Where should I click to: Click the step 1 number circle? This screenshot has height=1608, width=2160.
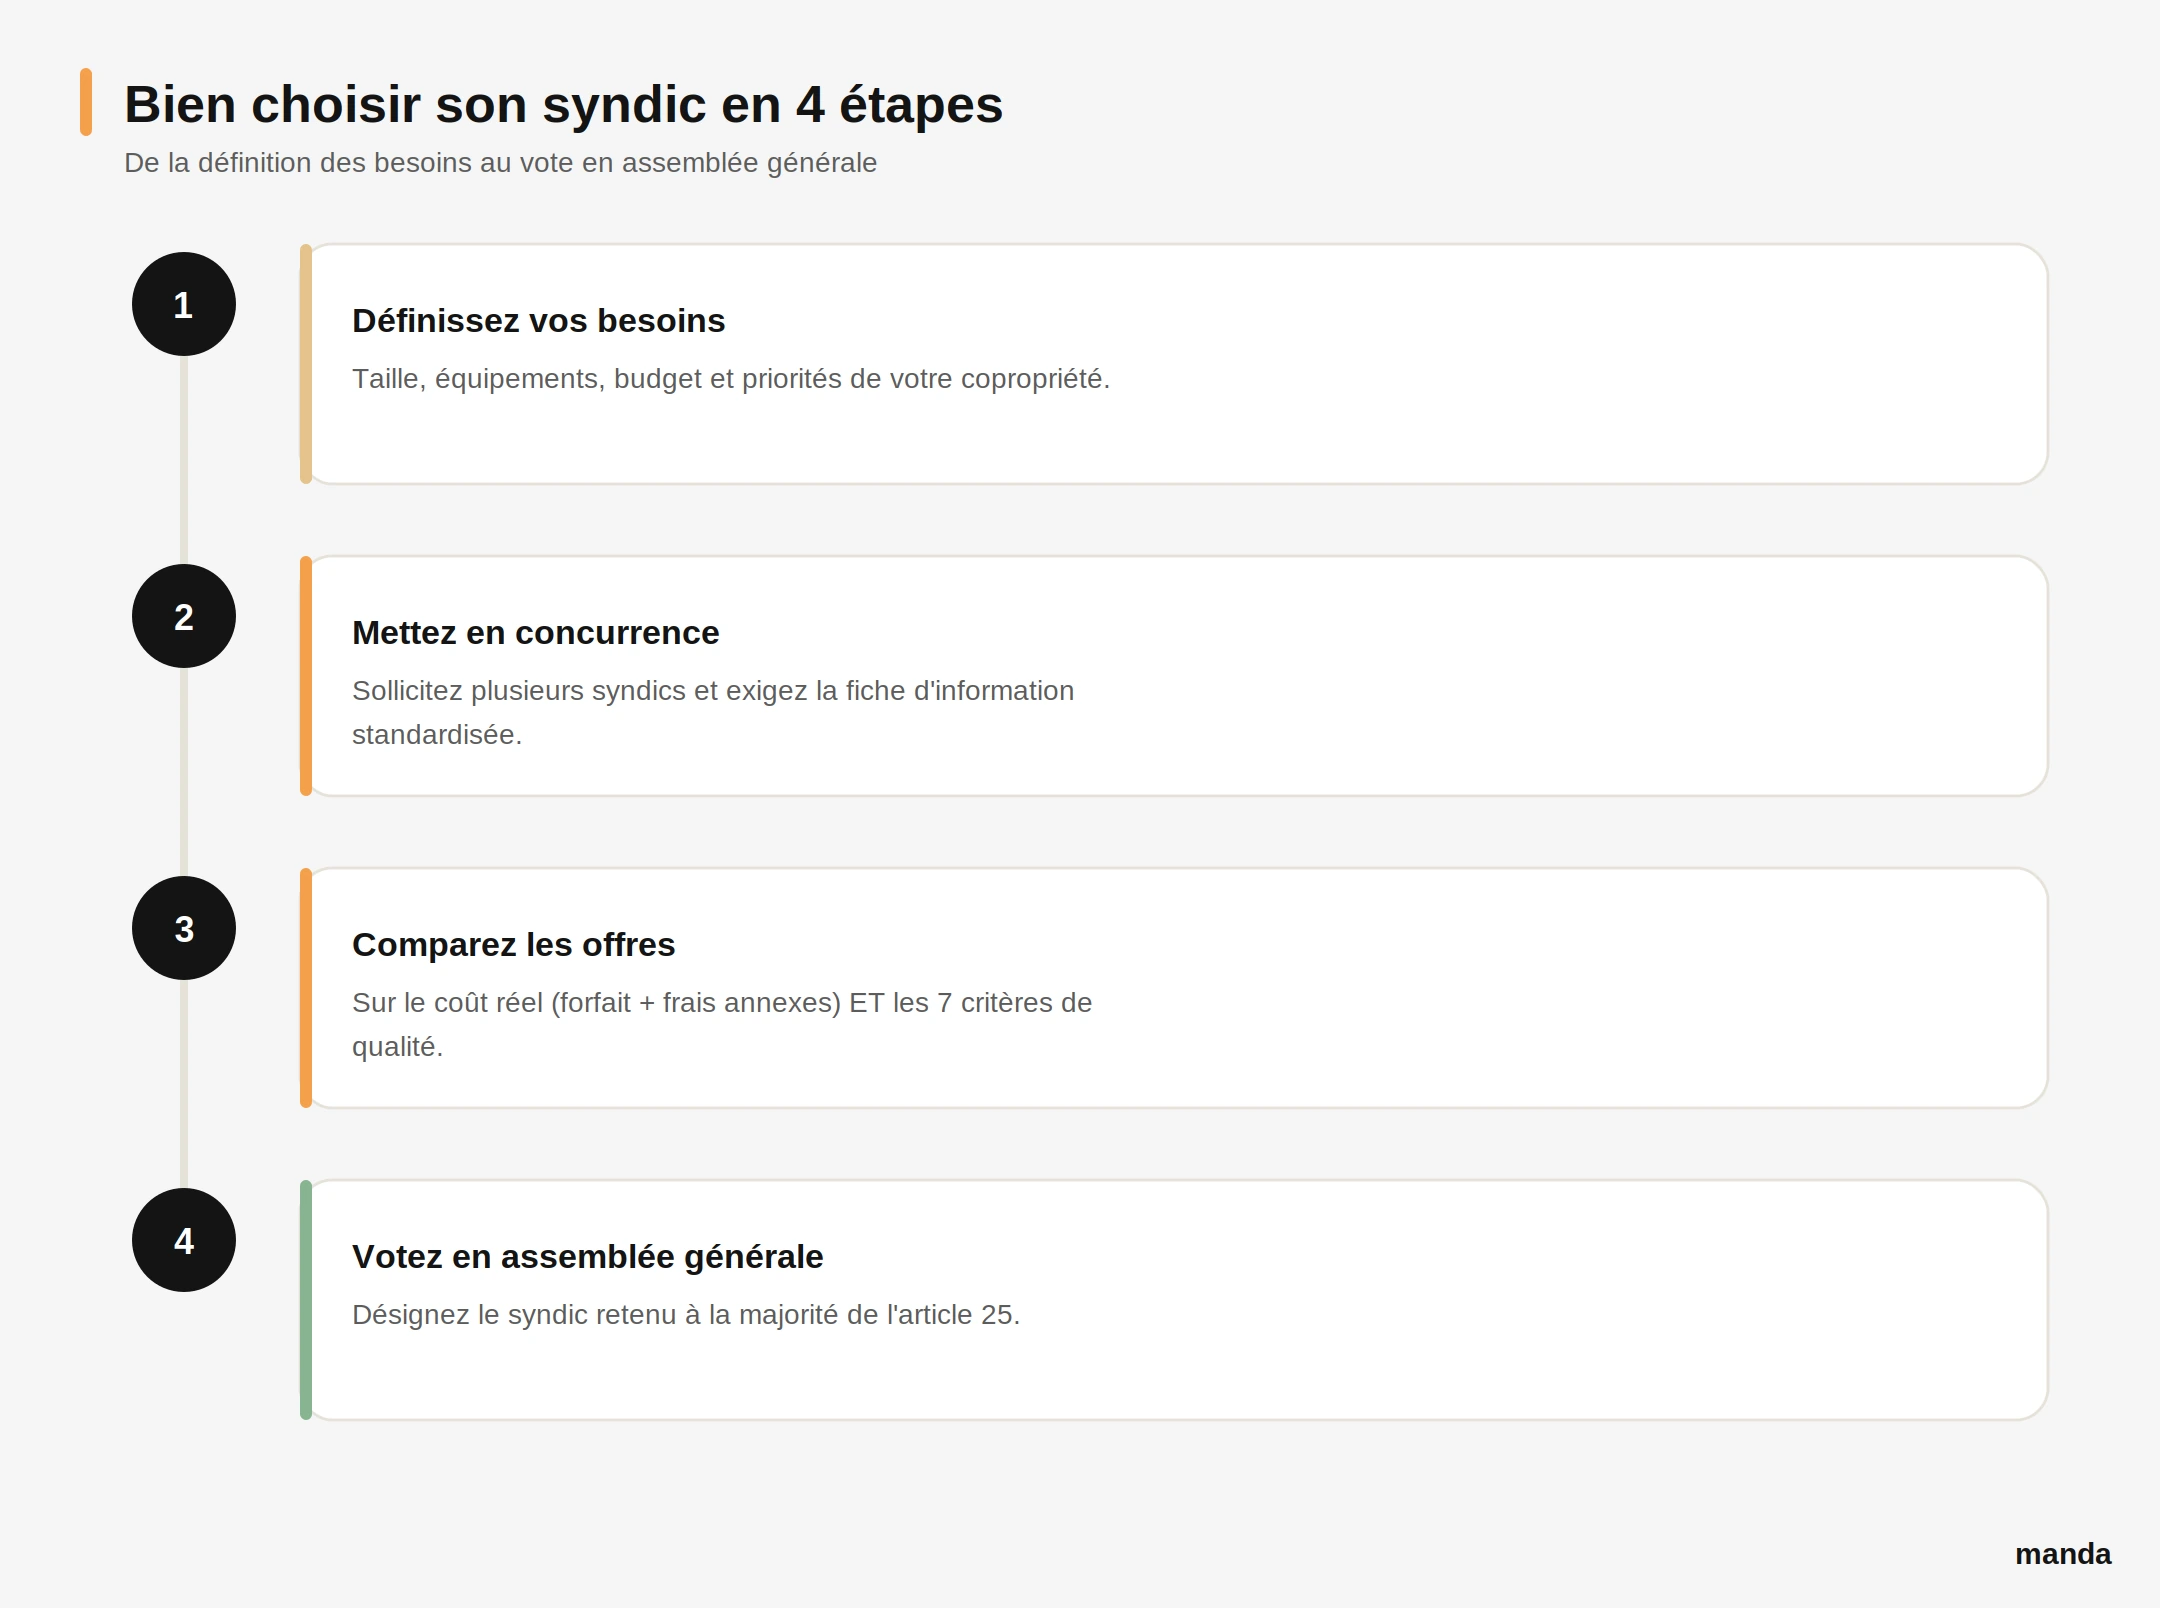pyautogui.click(x=184, y=304)
